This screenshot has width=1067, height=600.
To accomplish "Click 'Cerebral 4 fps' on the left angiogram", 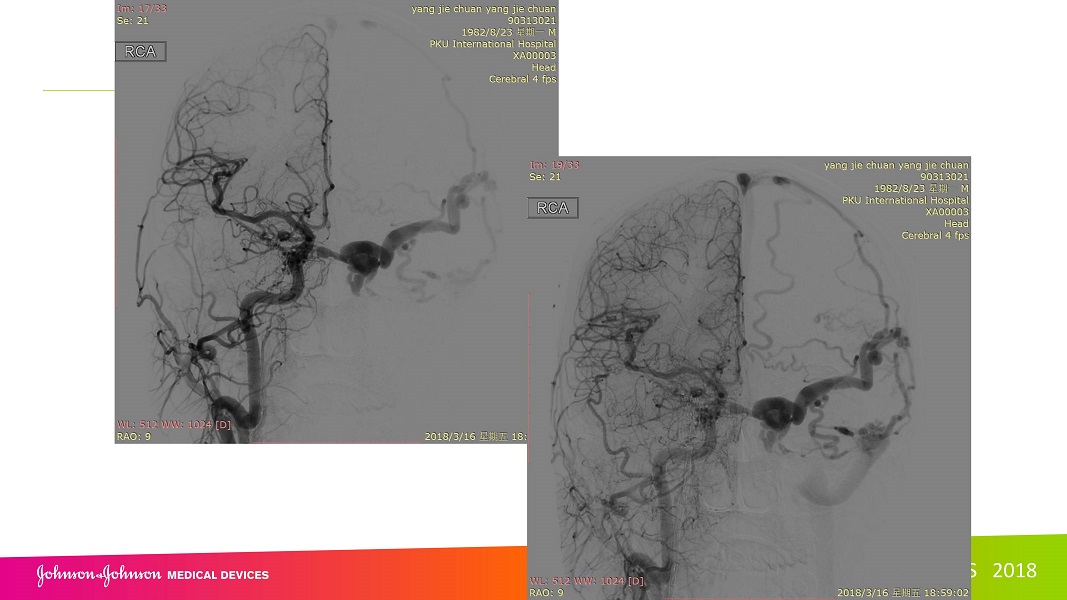I will pos(522,79).
